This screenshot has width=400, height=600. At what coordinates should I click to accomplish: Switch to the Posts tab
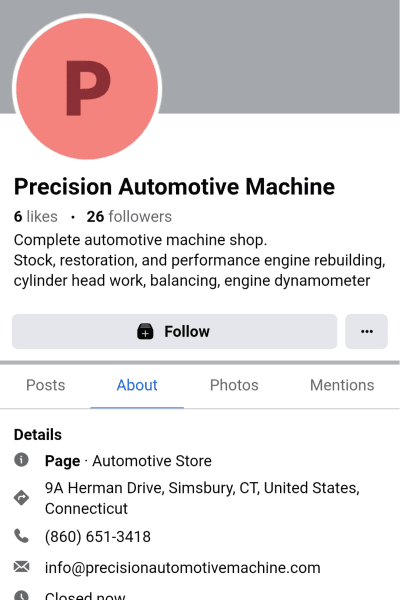[x=46, y=385]
